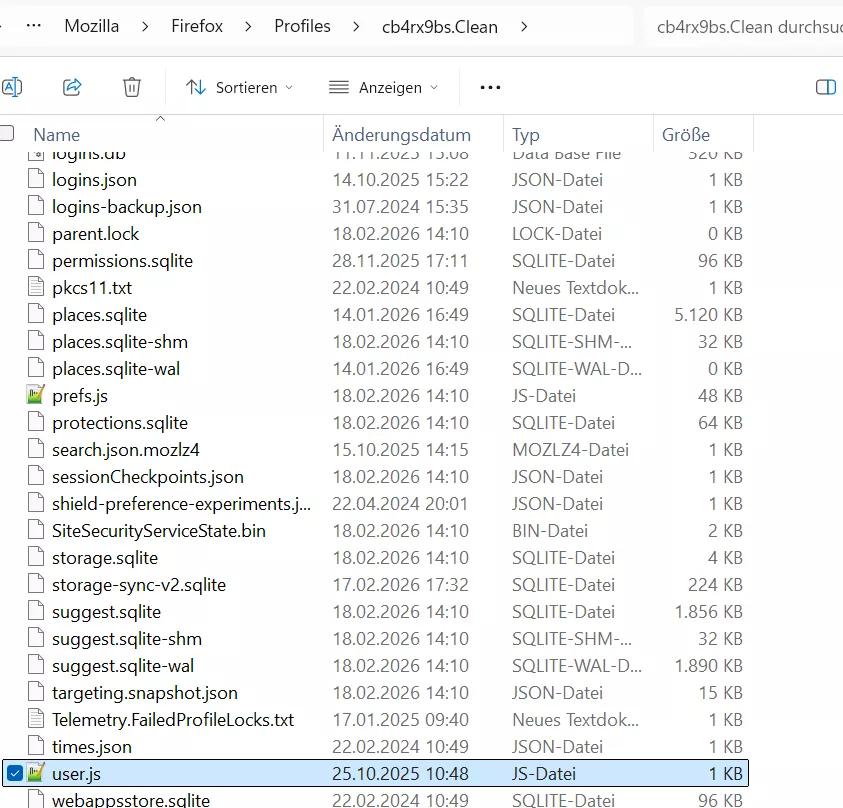Sort by the Größe column header
Image resolution: width=843 pixels, height=808 pixels.
pyautogui.click(x=685, y=134)
